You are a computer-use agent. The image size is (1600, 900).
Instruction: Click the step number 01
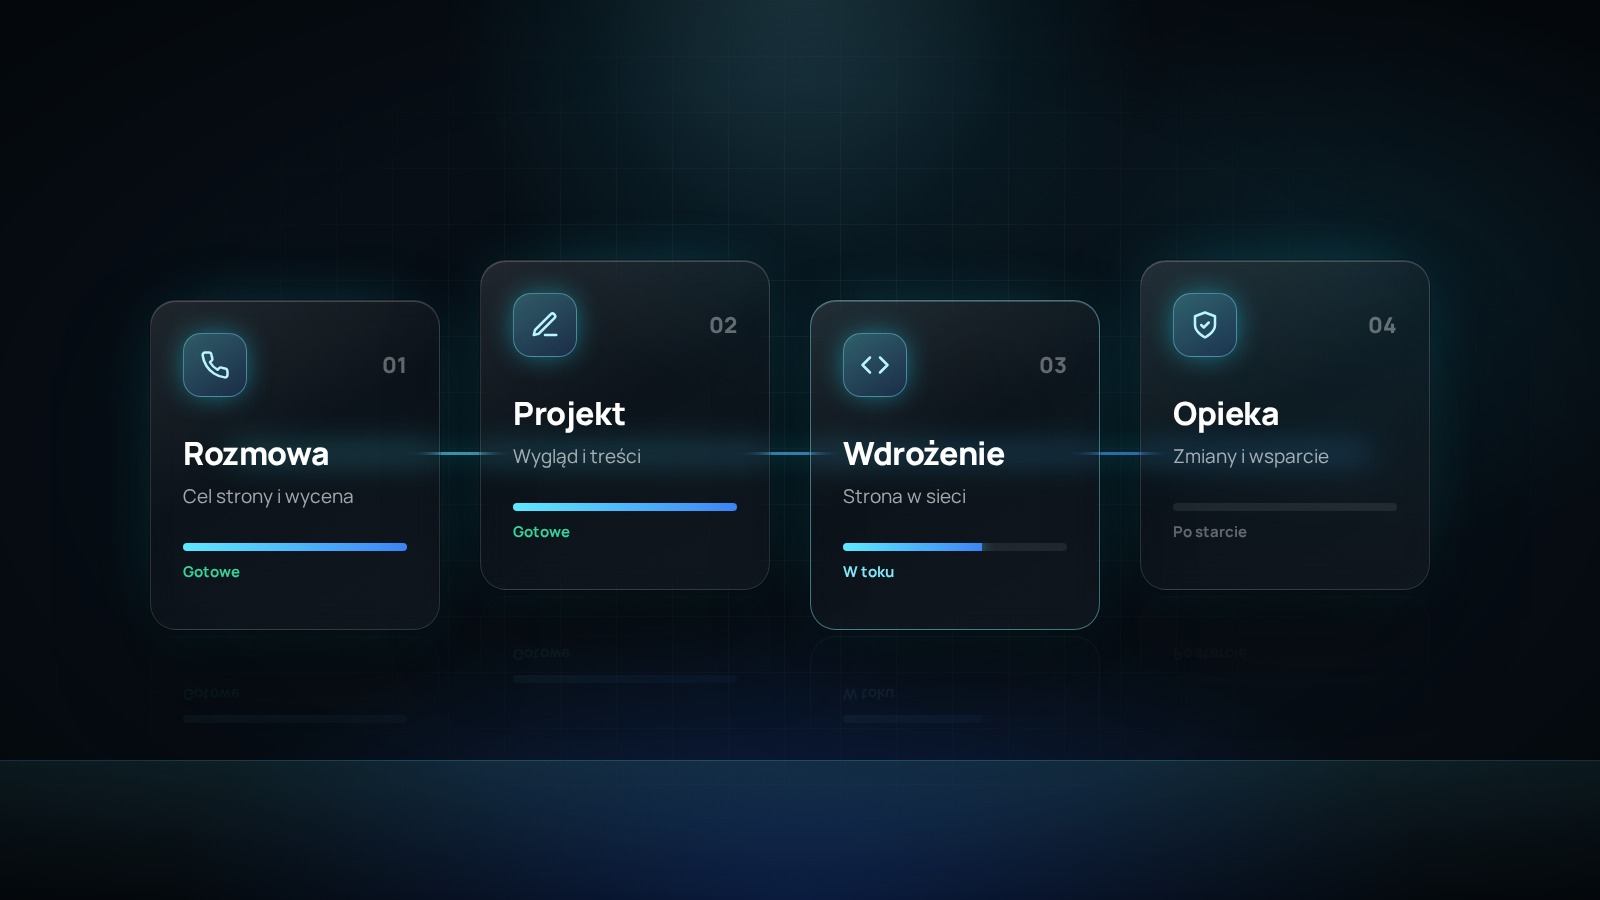pos(394,365)
